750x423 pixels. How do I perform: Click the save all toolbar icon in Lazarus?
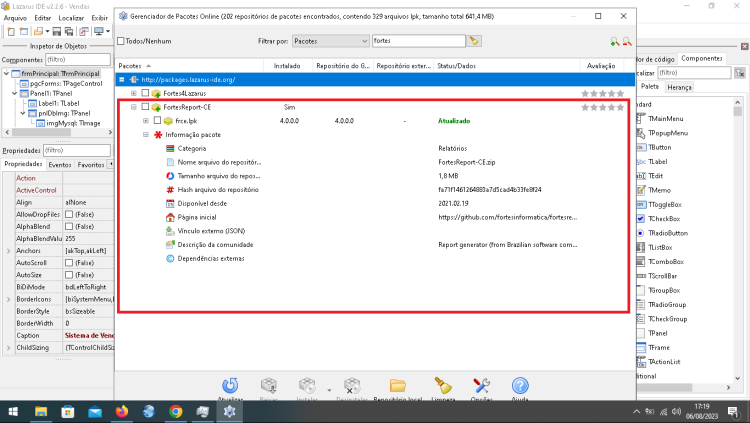coord(69,32)
